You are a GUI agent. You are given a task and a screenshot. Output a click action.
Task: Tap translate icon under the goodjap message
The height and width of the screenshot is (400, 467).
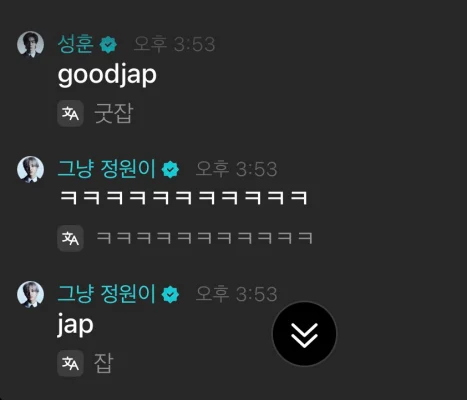(70, 114)
